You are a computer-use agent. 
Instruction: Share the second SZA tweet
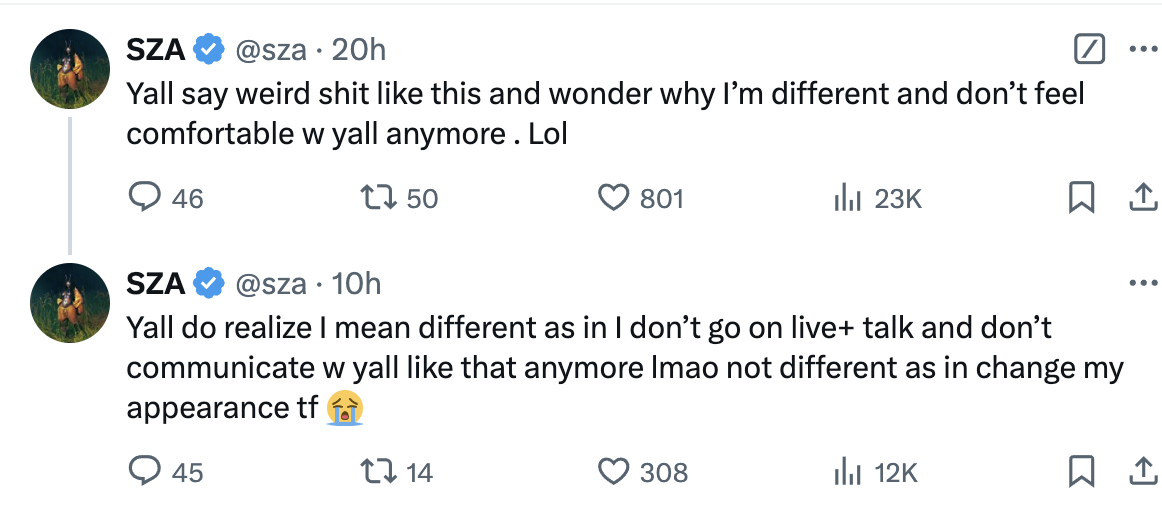[x=1142, y=471]
